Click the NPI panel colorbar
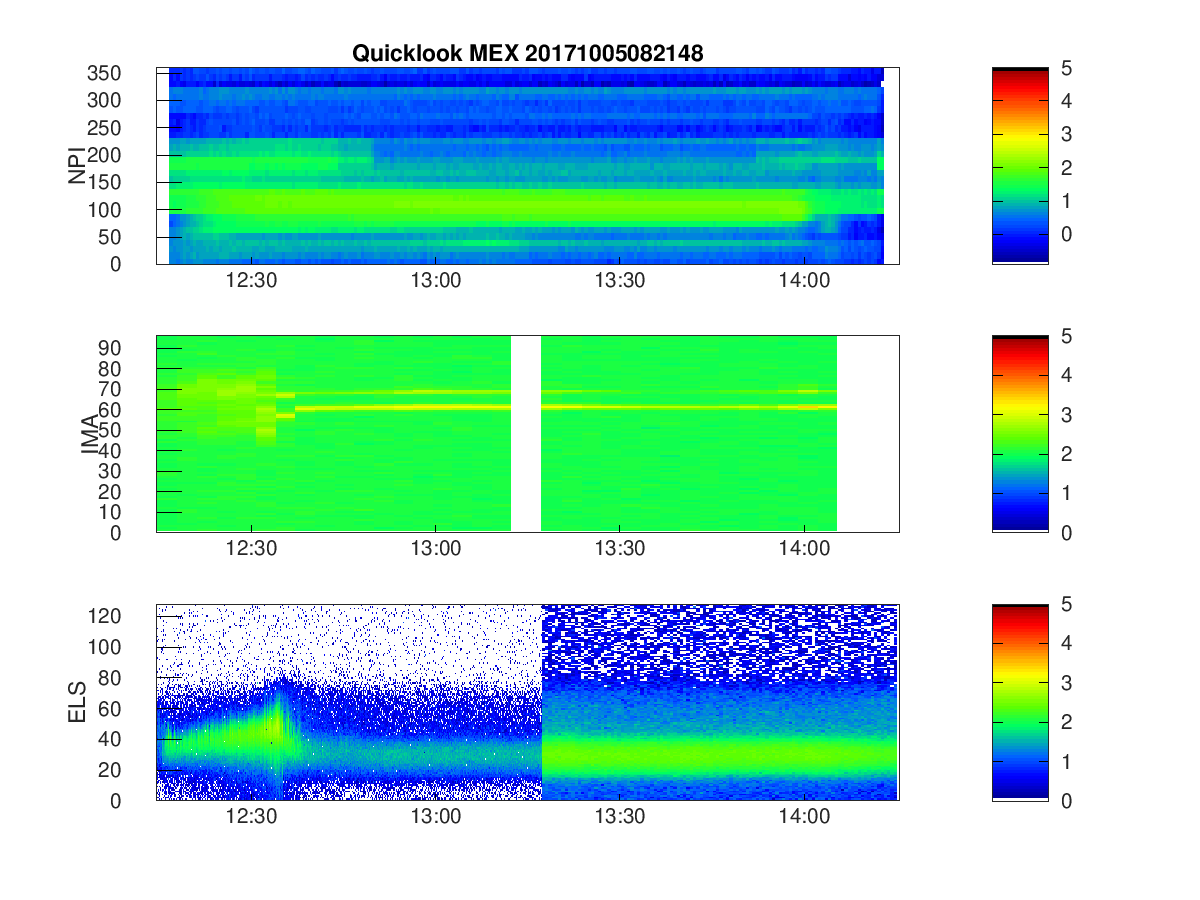 [x=1020, y=166]
